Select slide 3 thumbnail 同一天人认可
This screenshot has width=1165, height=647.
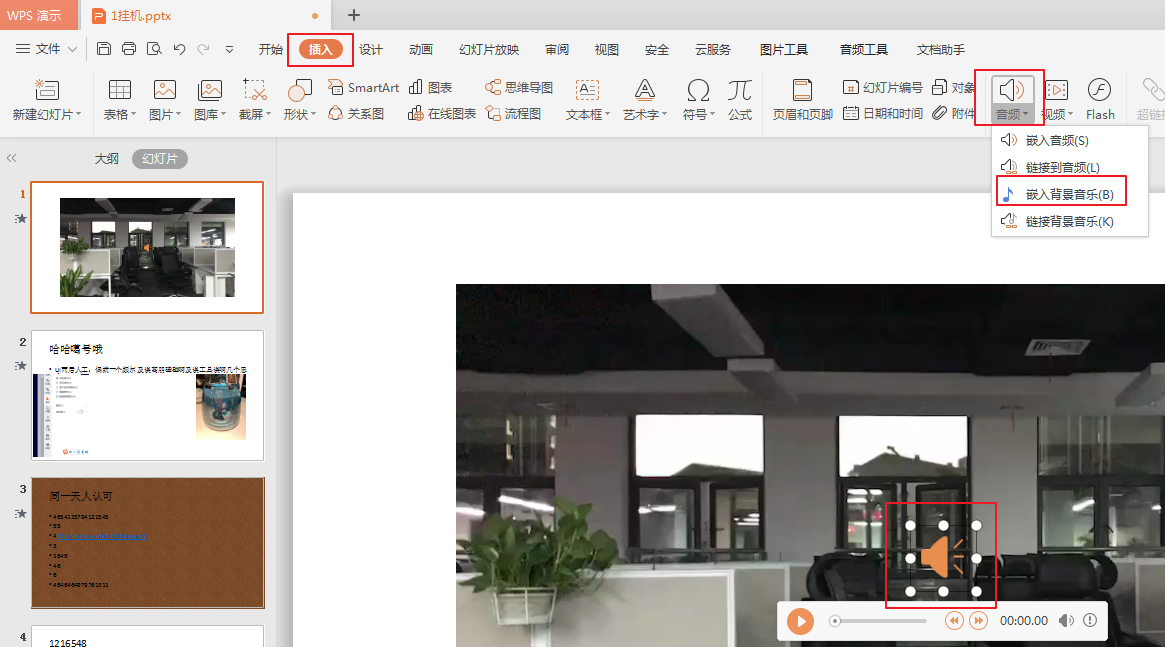(147, 542)
